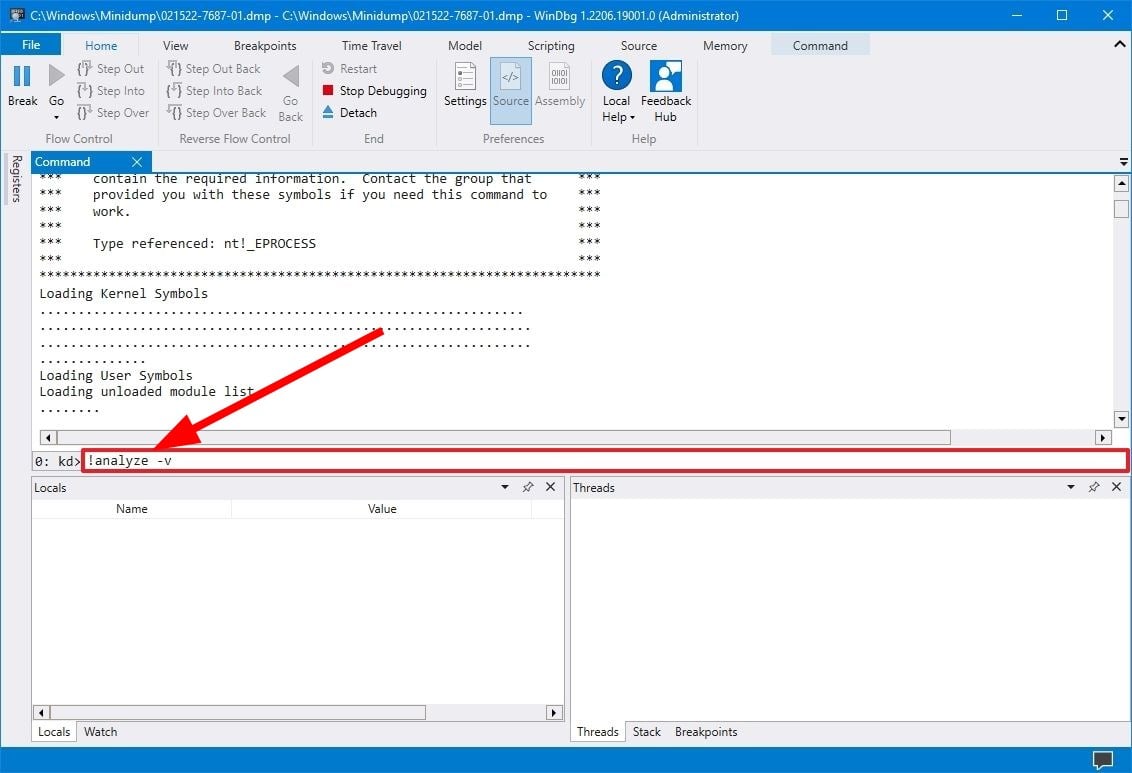Viewport: 1132px width, 773px height.
Task: Click Stop Debugging red square
Action: [x=328, y=90]
